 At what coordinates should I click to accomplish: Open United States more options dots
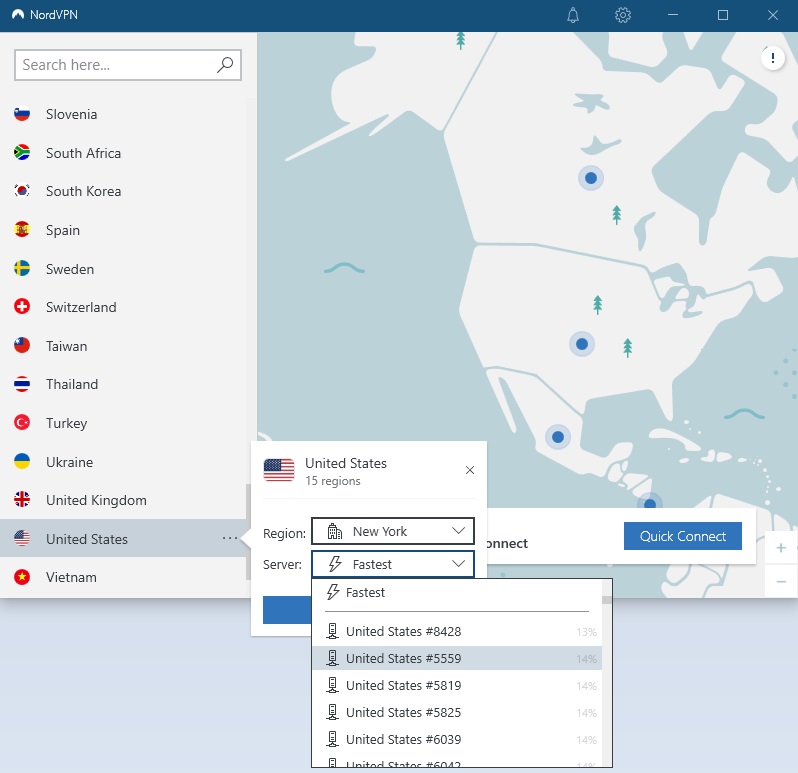click(230, 538)
